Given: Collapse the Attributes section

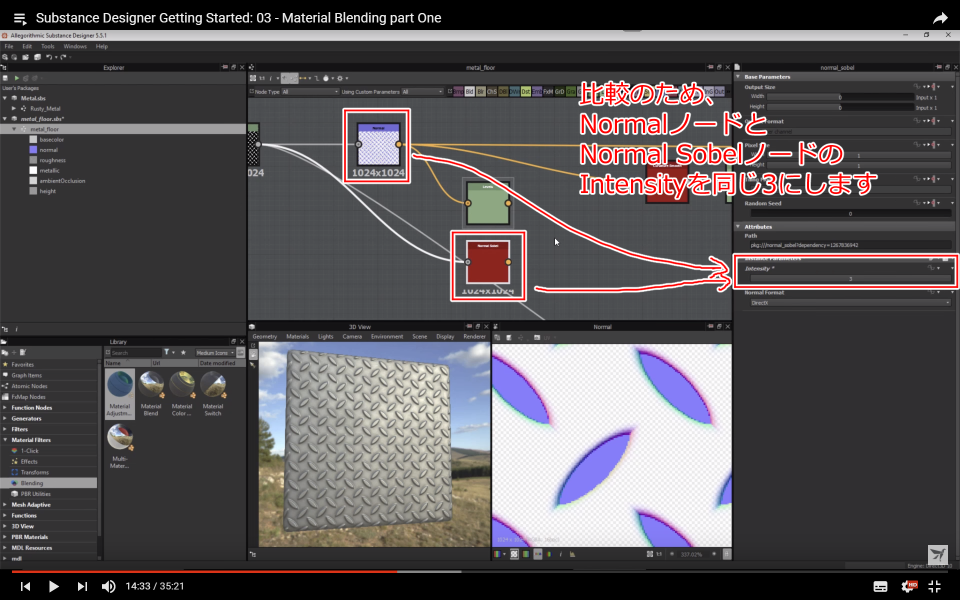Looking at the screenshot, I should click(738, 227).
